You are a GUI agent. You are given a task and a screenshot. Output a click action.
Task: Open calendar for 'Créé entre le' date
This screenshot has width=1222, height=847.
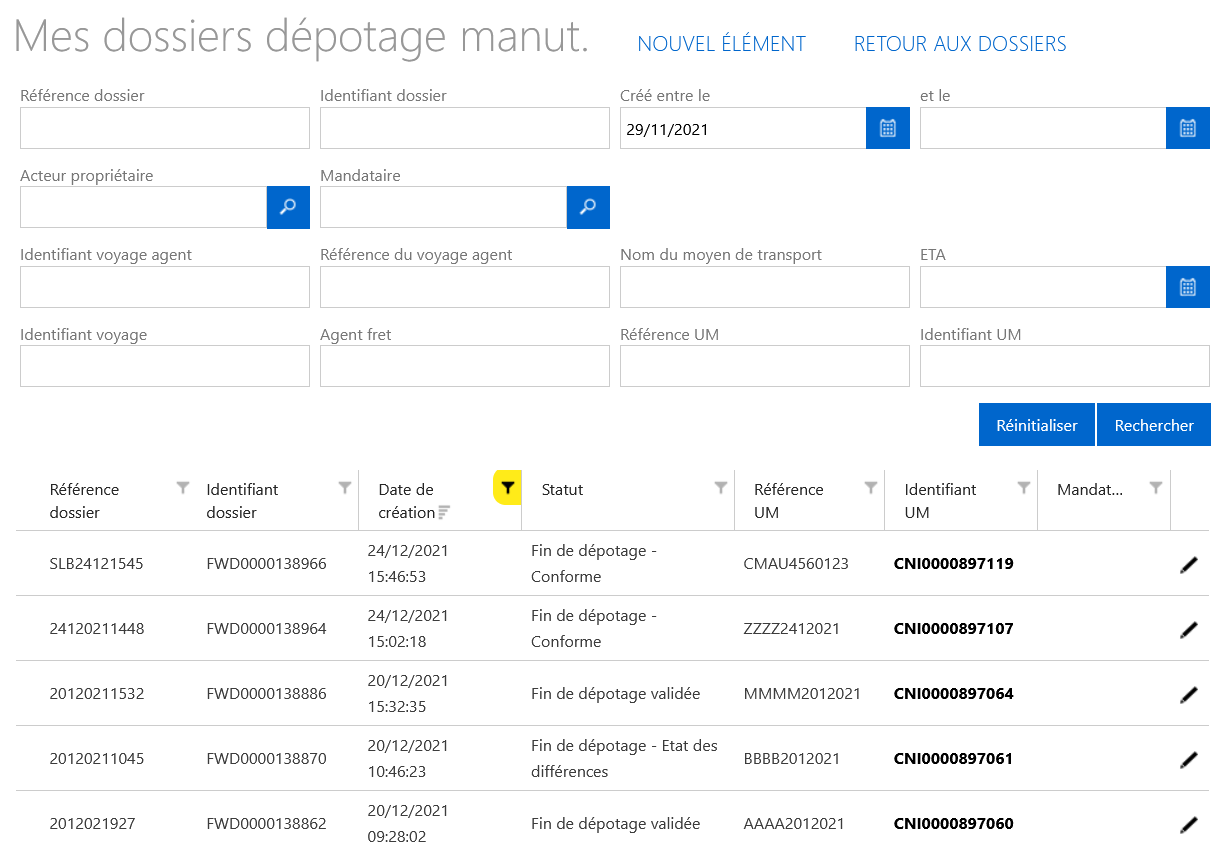(x=888, y=128)
